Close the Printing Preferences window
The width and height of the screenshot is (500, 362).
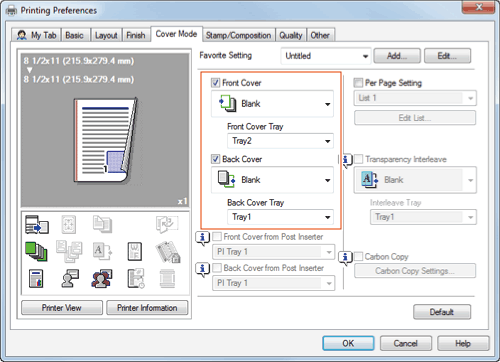click(478, 7)
